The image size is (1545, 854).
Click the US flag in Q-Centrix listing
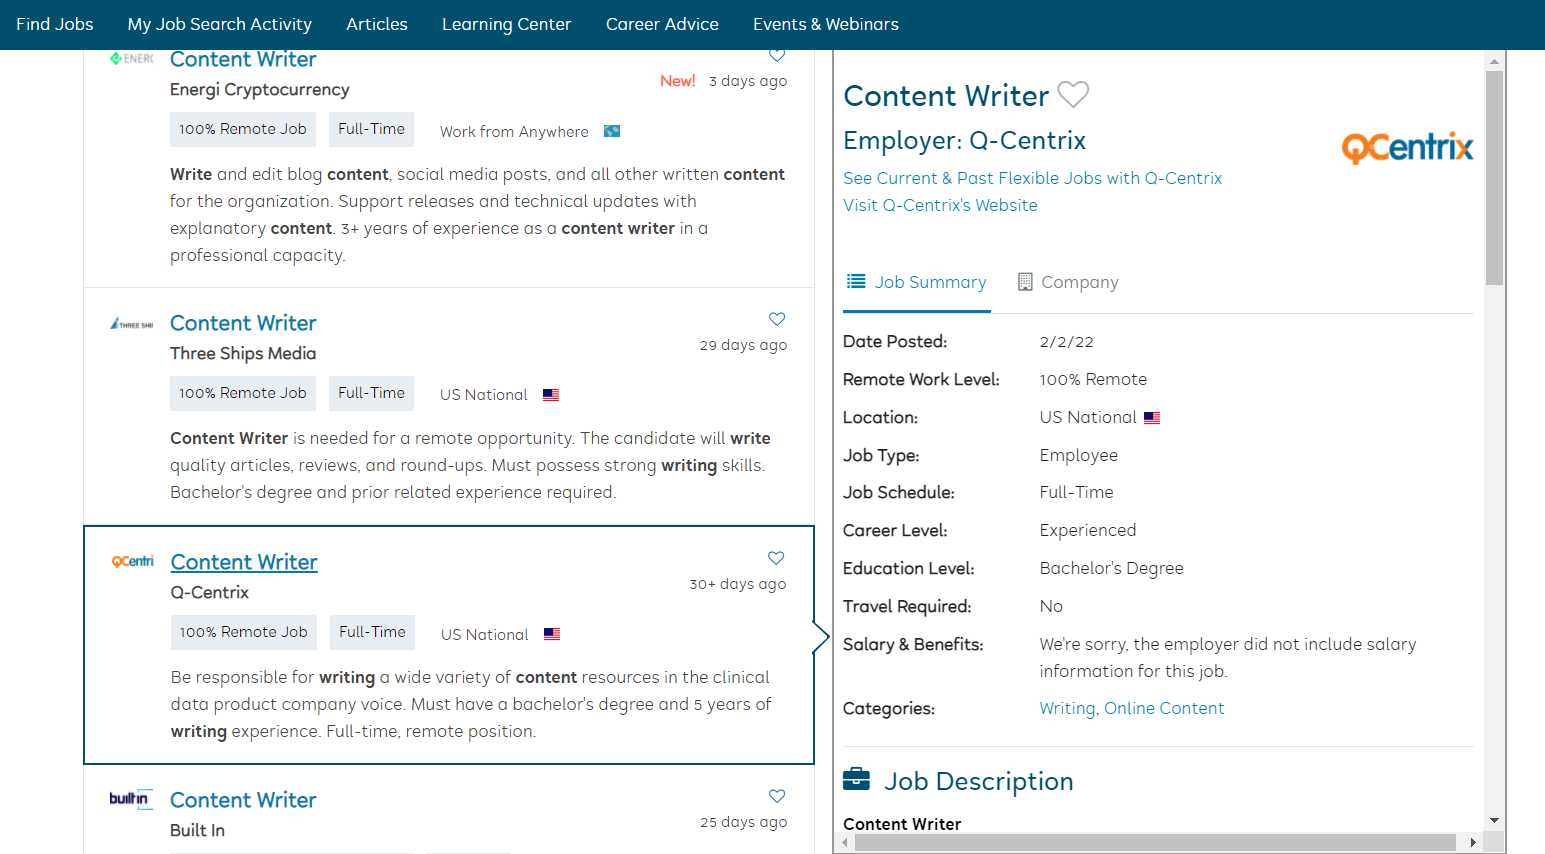[552, 634]
